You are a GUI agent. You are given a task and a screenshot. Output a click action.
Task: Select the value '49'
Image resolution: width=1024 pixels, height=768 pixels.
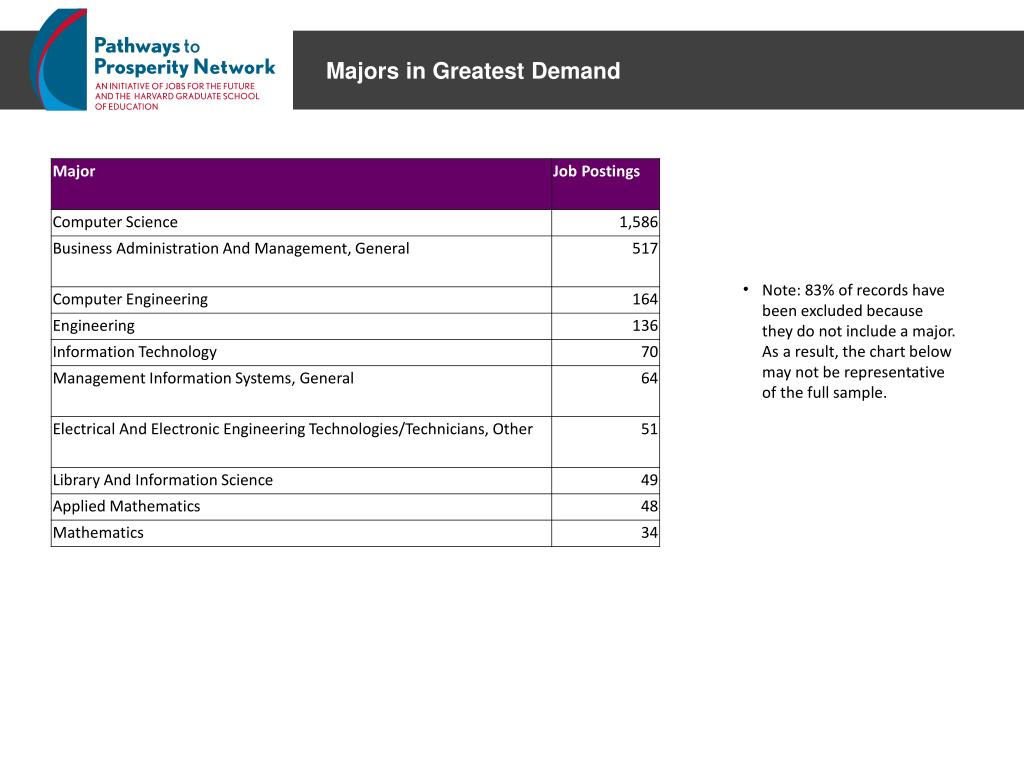[649, 479]
